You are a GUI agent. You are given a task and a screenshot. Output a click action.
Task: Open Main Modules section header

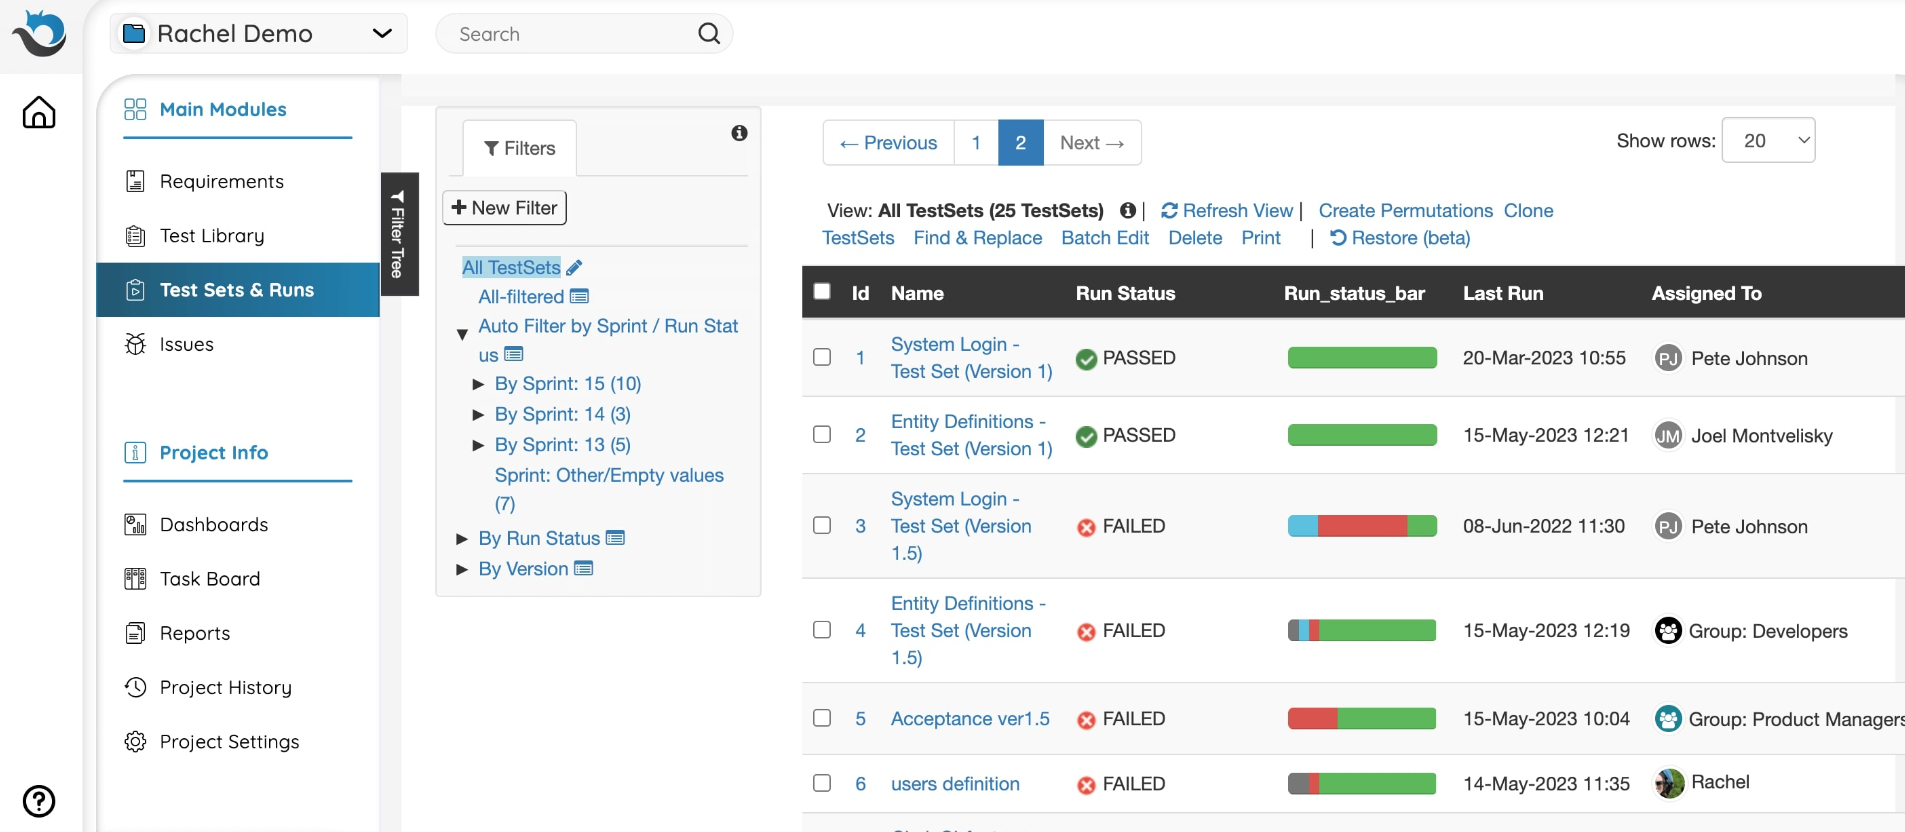223,109
